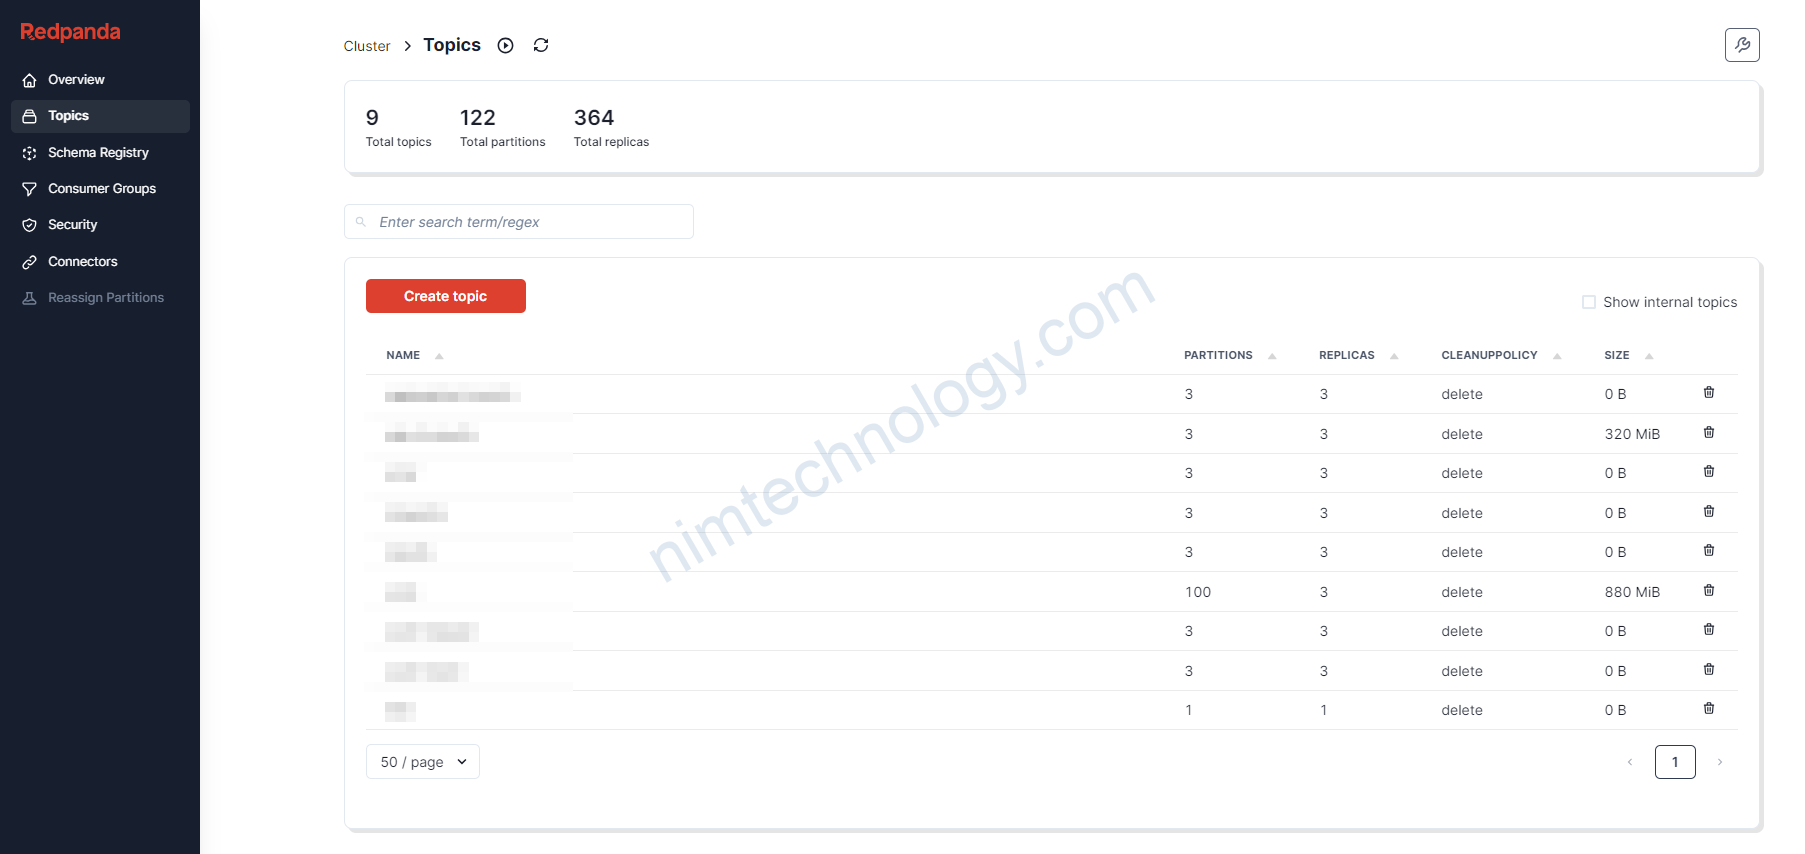Click the Cluster breadcrumb link

pos(367,46)
